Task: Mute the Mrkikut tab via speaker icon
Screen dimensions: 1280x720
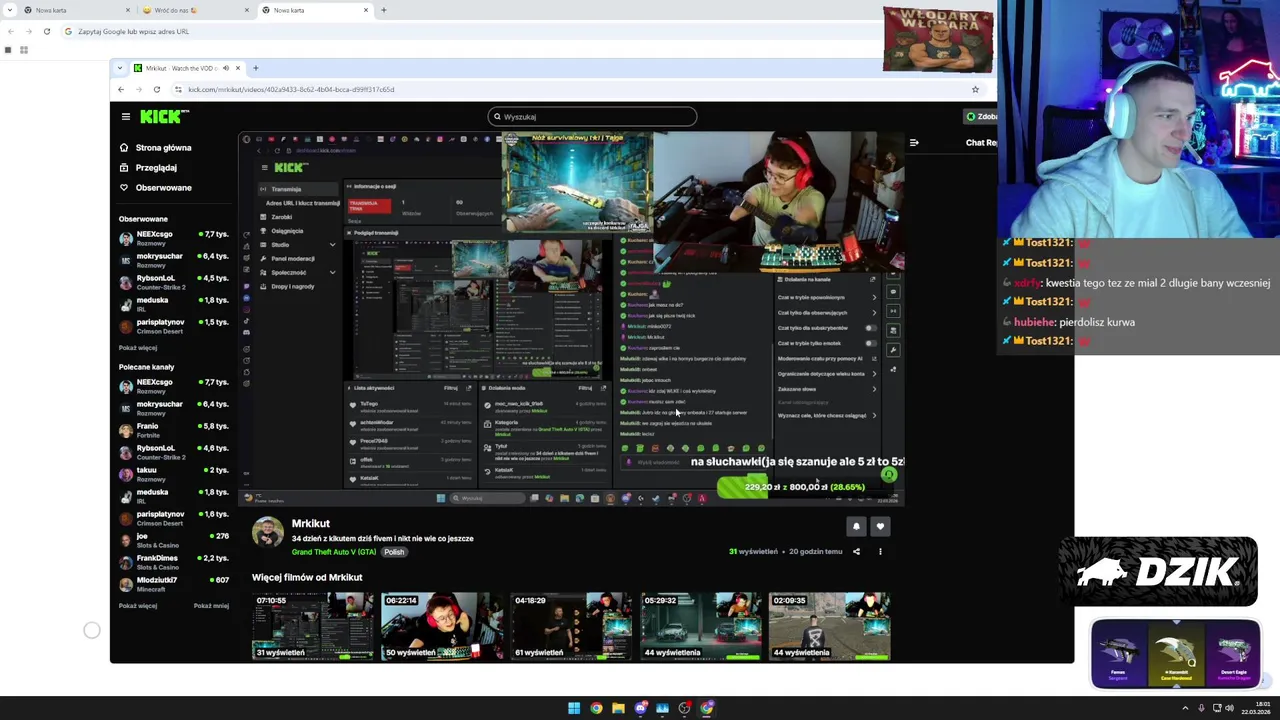Action: point(225,68)
